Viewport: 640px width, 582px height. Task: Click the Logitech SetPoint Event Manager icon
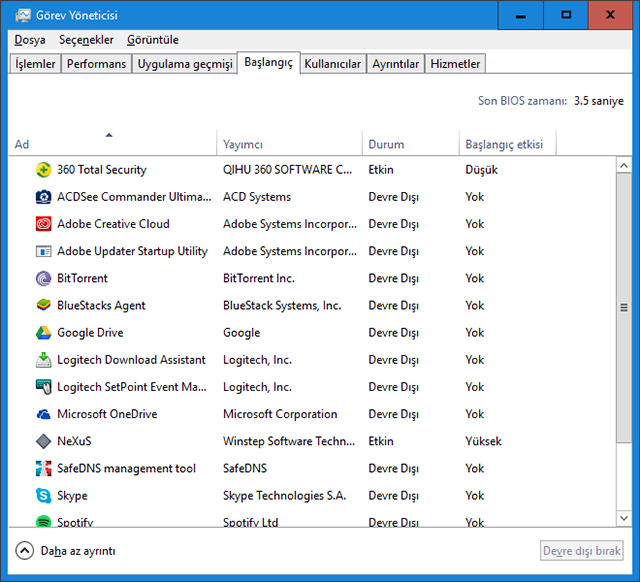pyautogui.click(x=43, y=387)
